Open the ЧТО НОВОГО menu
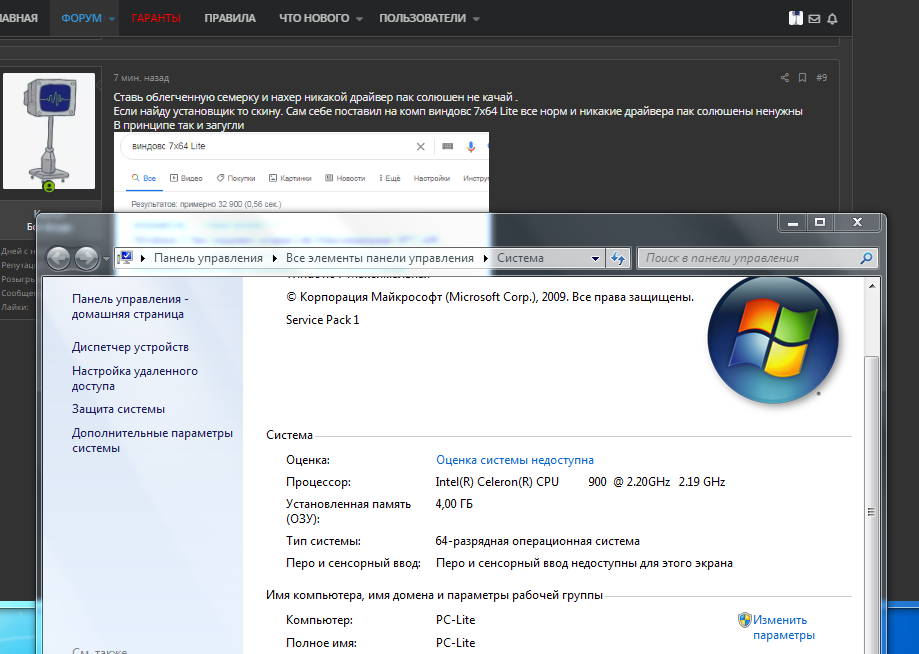Screen dimensions: 919x654 click(314, 18)
